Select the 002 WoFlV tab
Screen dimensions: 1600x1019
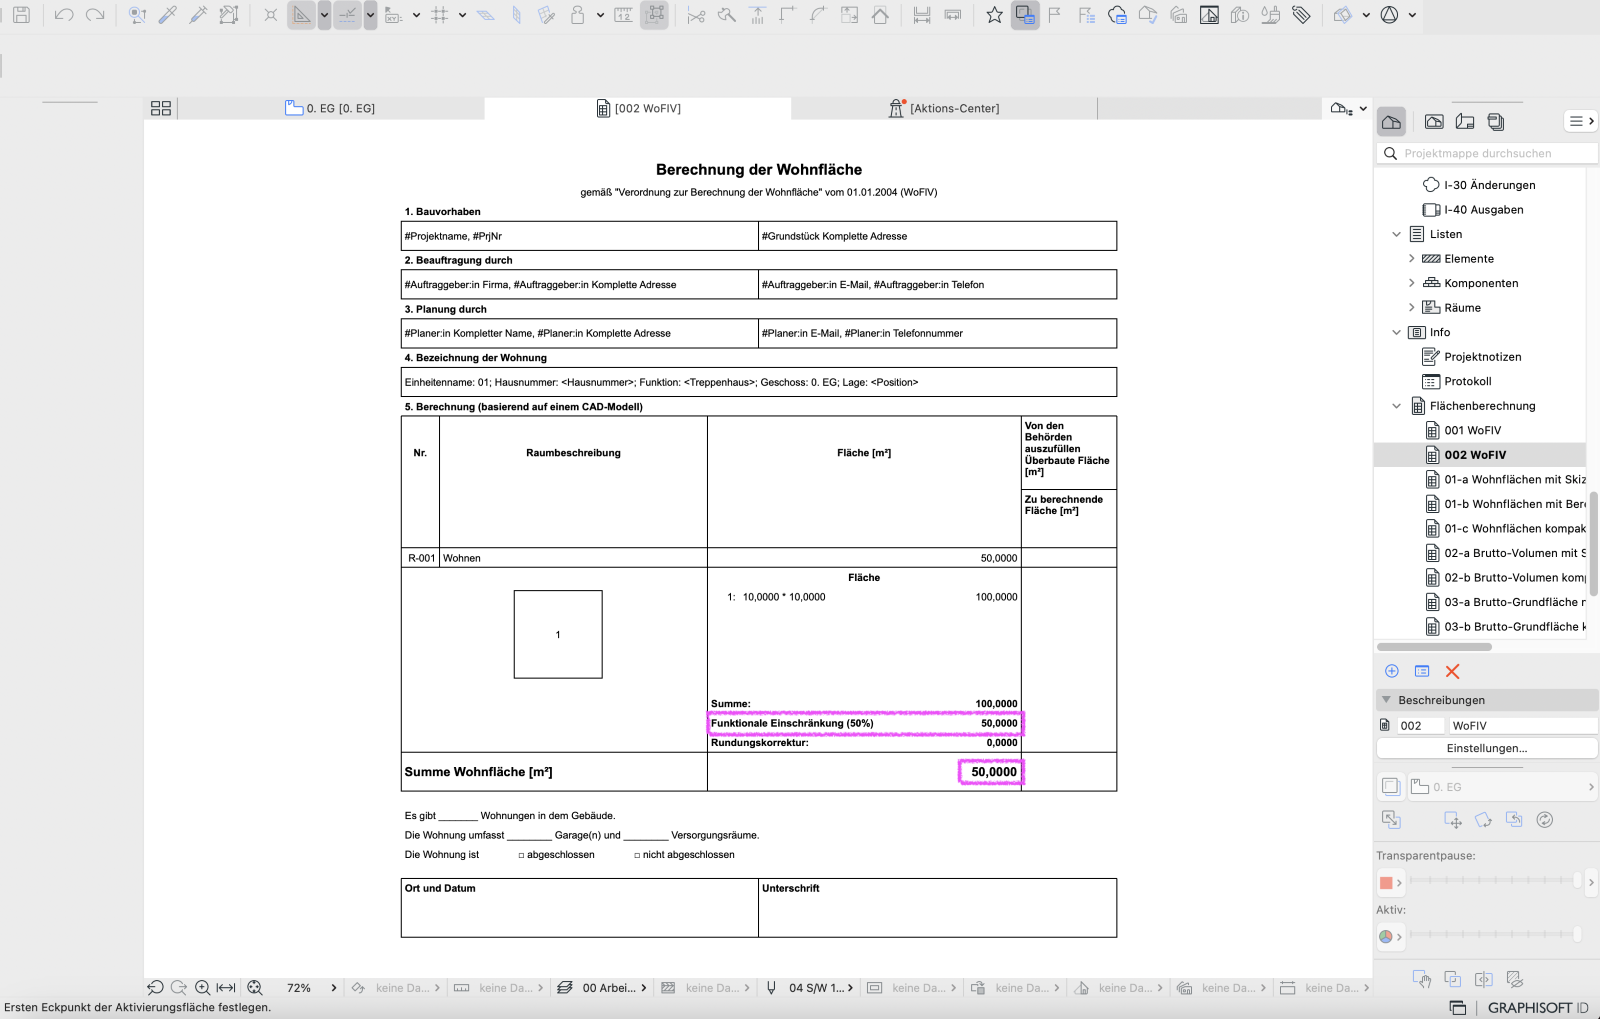click(638, 108)
